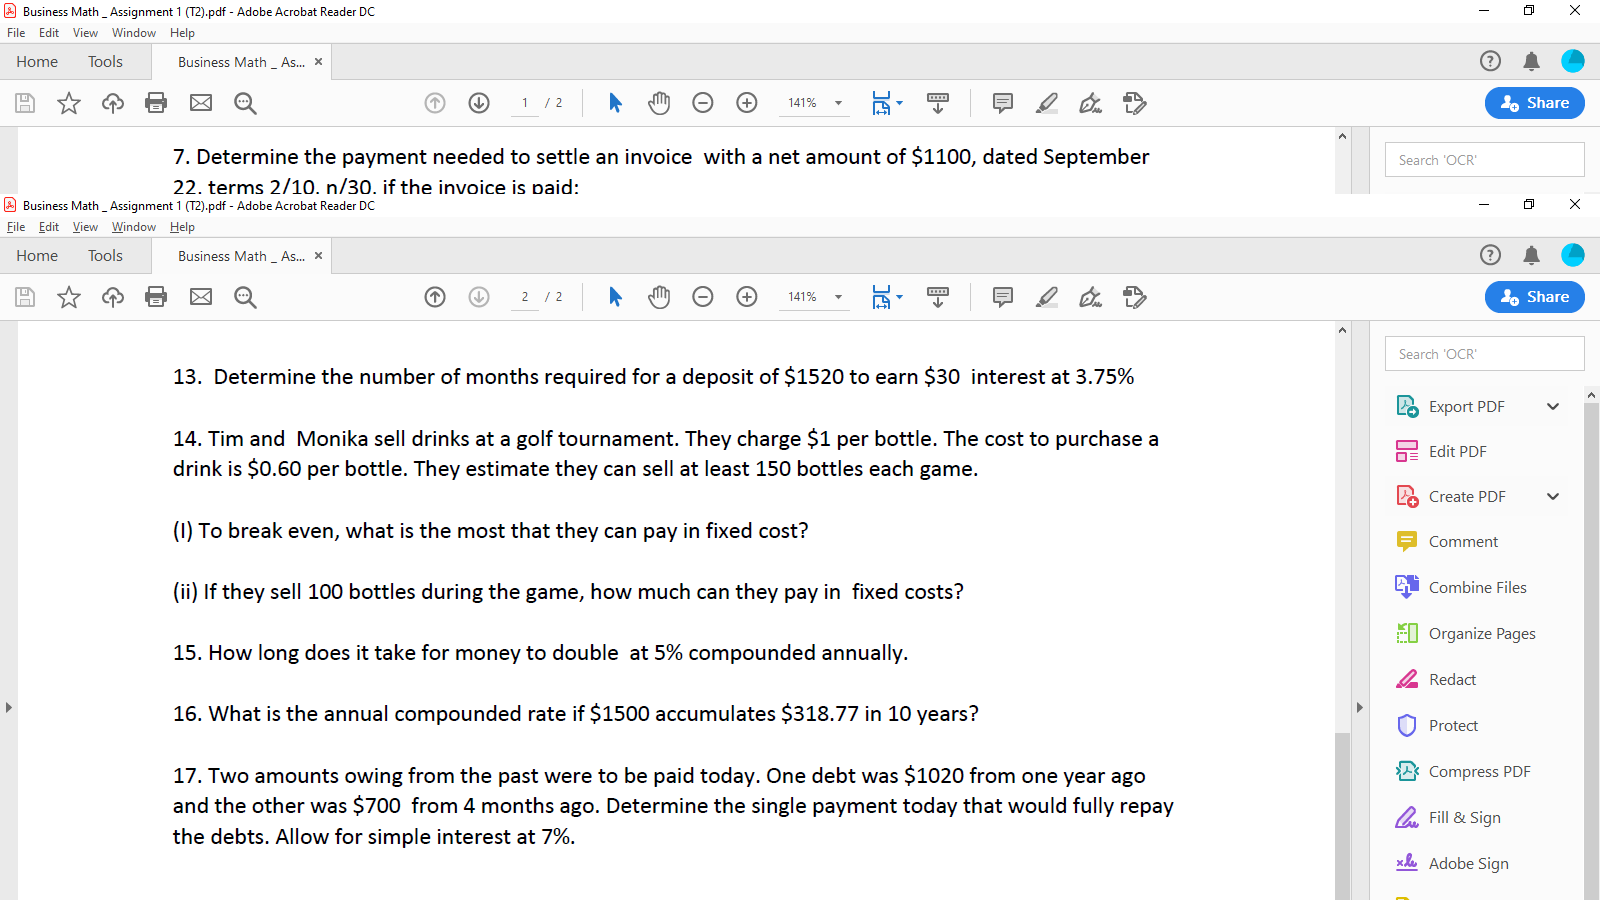The width and height of the screenshot is (1600, 900).
Task: Switch to Home tab in page 2 window
Action: click(37, 256)
